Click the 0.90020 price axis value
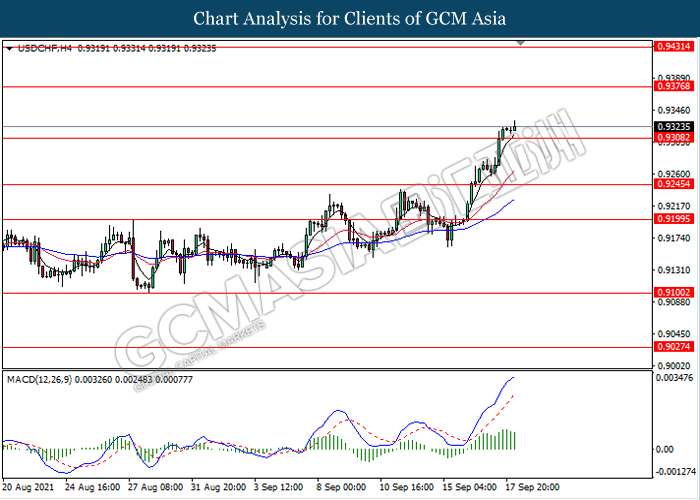Screen dimensions: 700x500 [674, 366]
